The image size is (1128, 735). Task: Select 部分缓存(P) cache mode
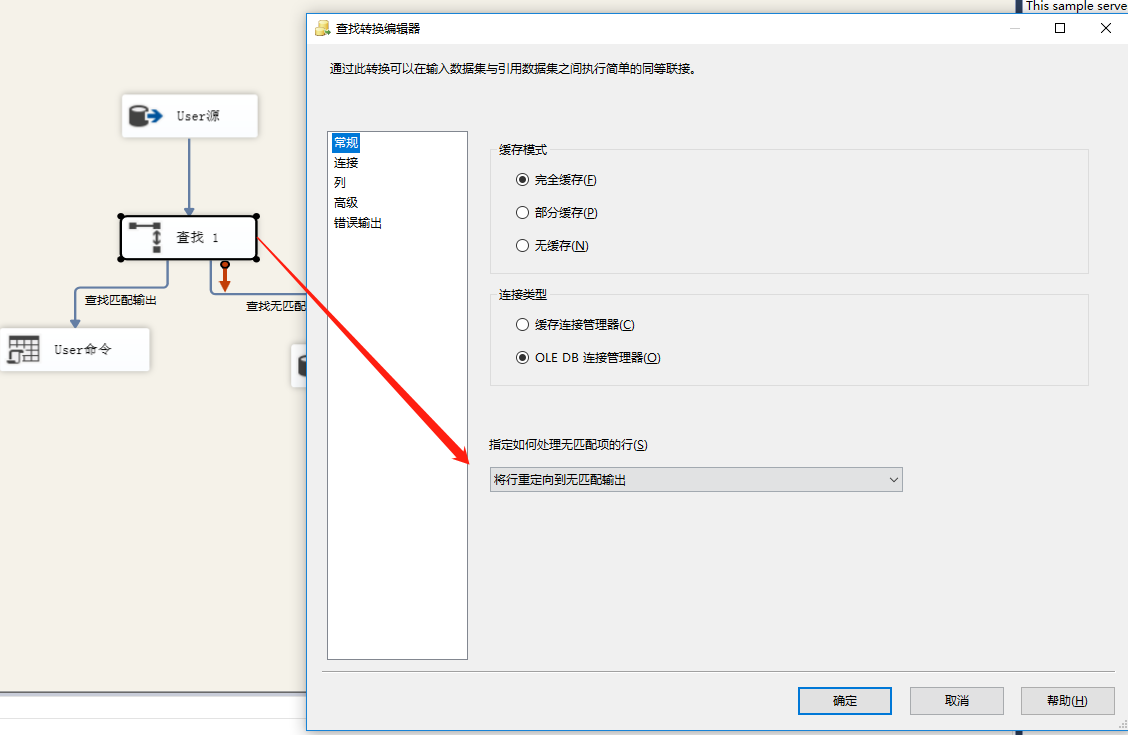pyautogui.click(x=557, y=213)
